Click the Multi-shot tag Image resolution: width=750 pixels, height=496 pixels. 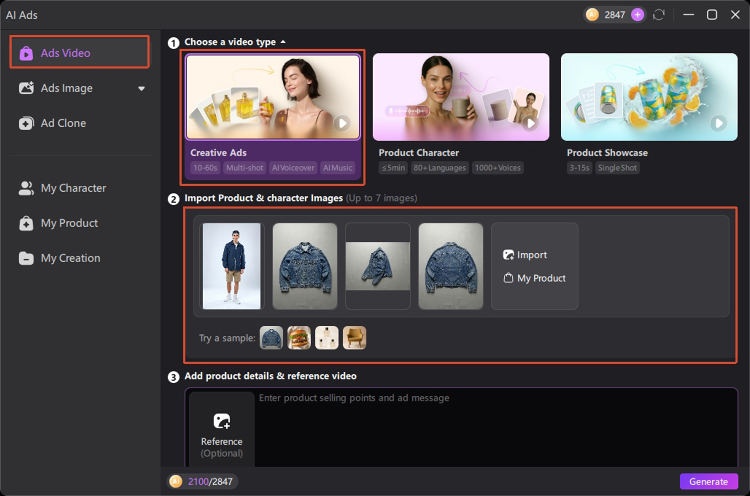pos(244,168)
